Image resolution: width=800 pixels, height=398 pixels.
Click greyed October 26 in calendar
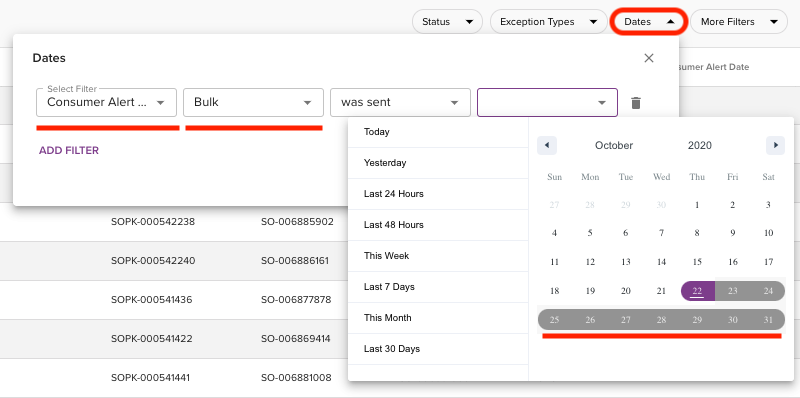pyautogui.click(x=590, y=320)
